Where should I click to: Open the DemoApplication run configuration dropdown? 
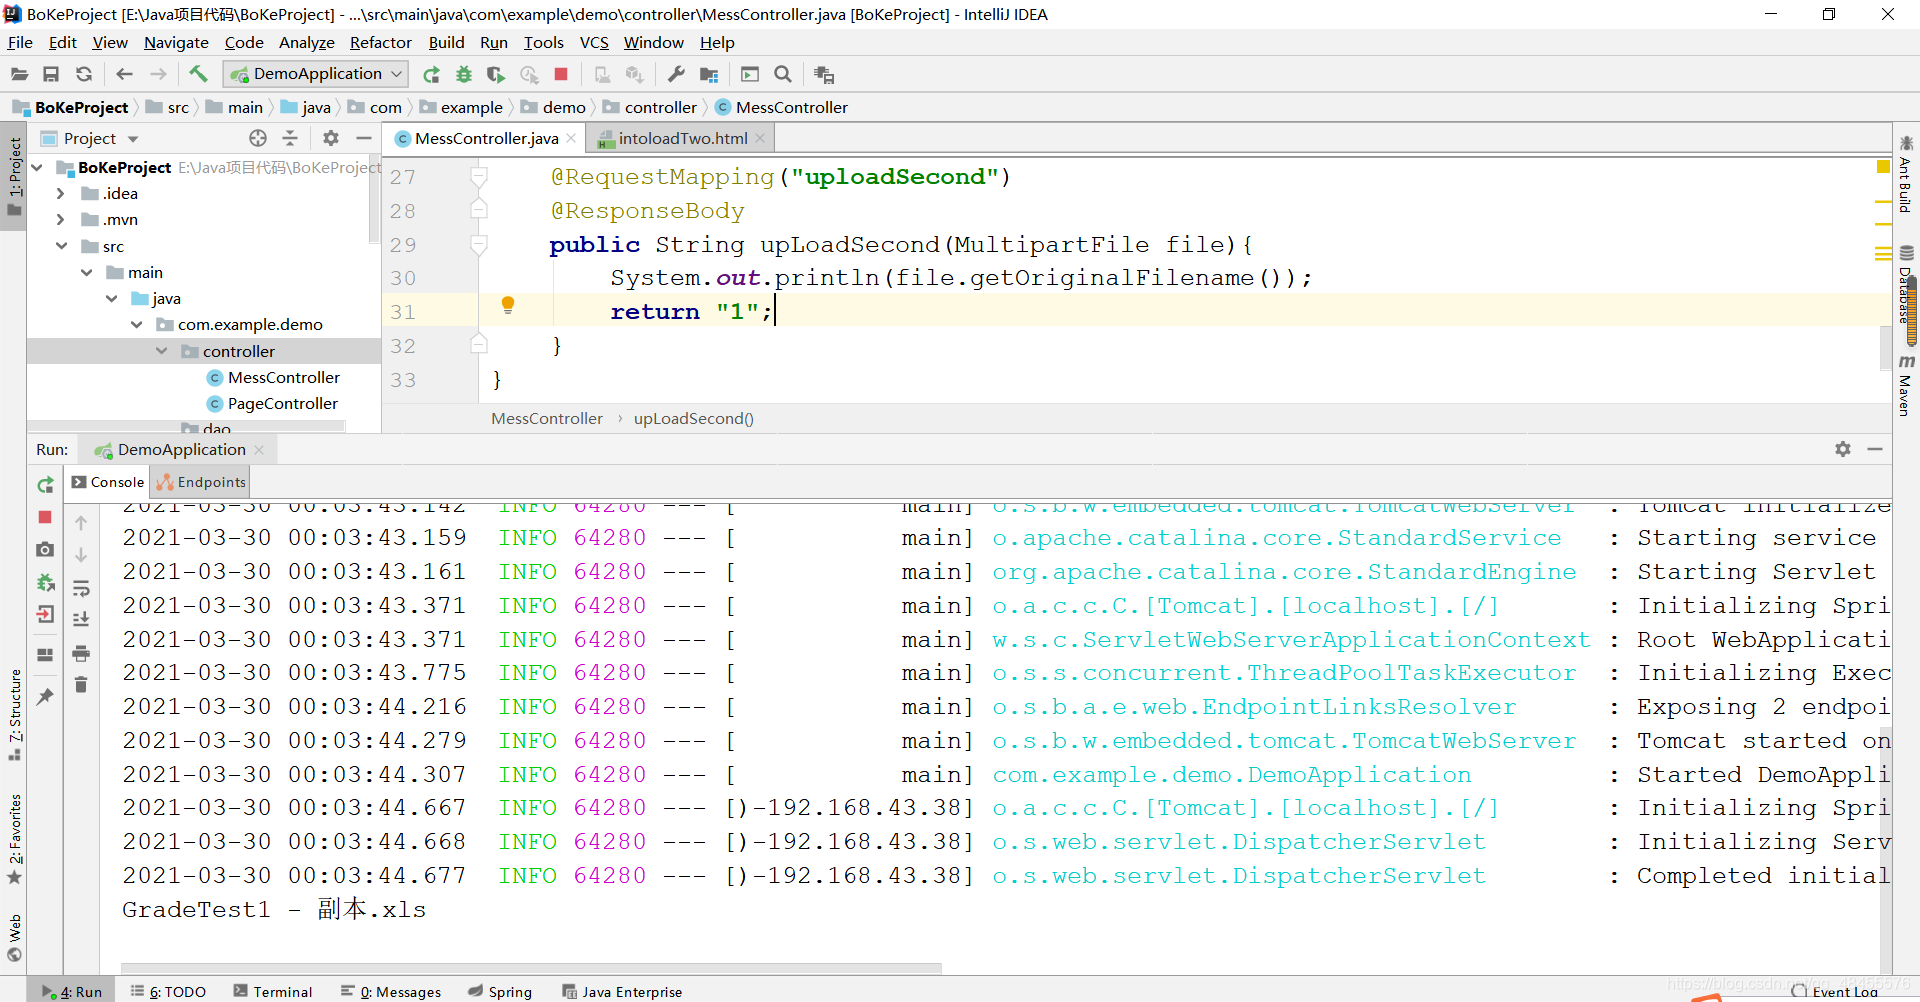(x=316, y=74)
